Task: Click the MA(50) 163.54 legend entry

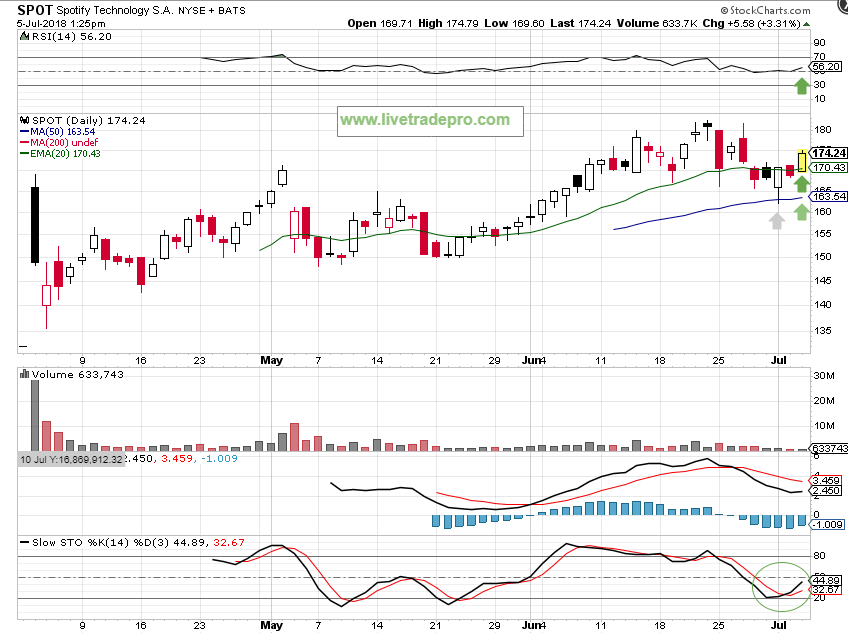Action: click(57, 131)
